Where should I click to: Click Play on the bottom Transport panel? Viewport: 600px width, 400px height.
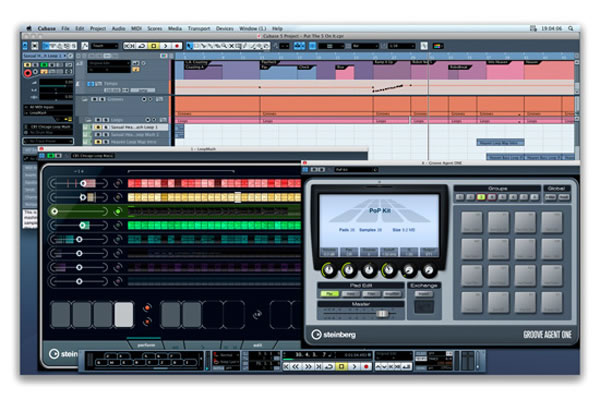pos(354,366)
